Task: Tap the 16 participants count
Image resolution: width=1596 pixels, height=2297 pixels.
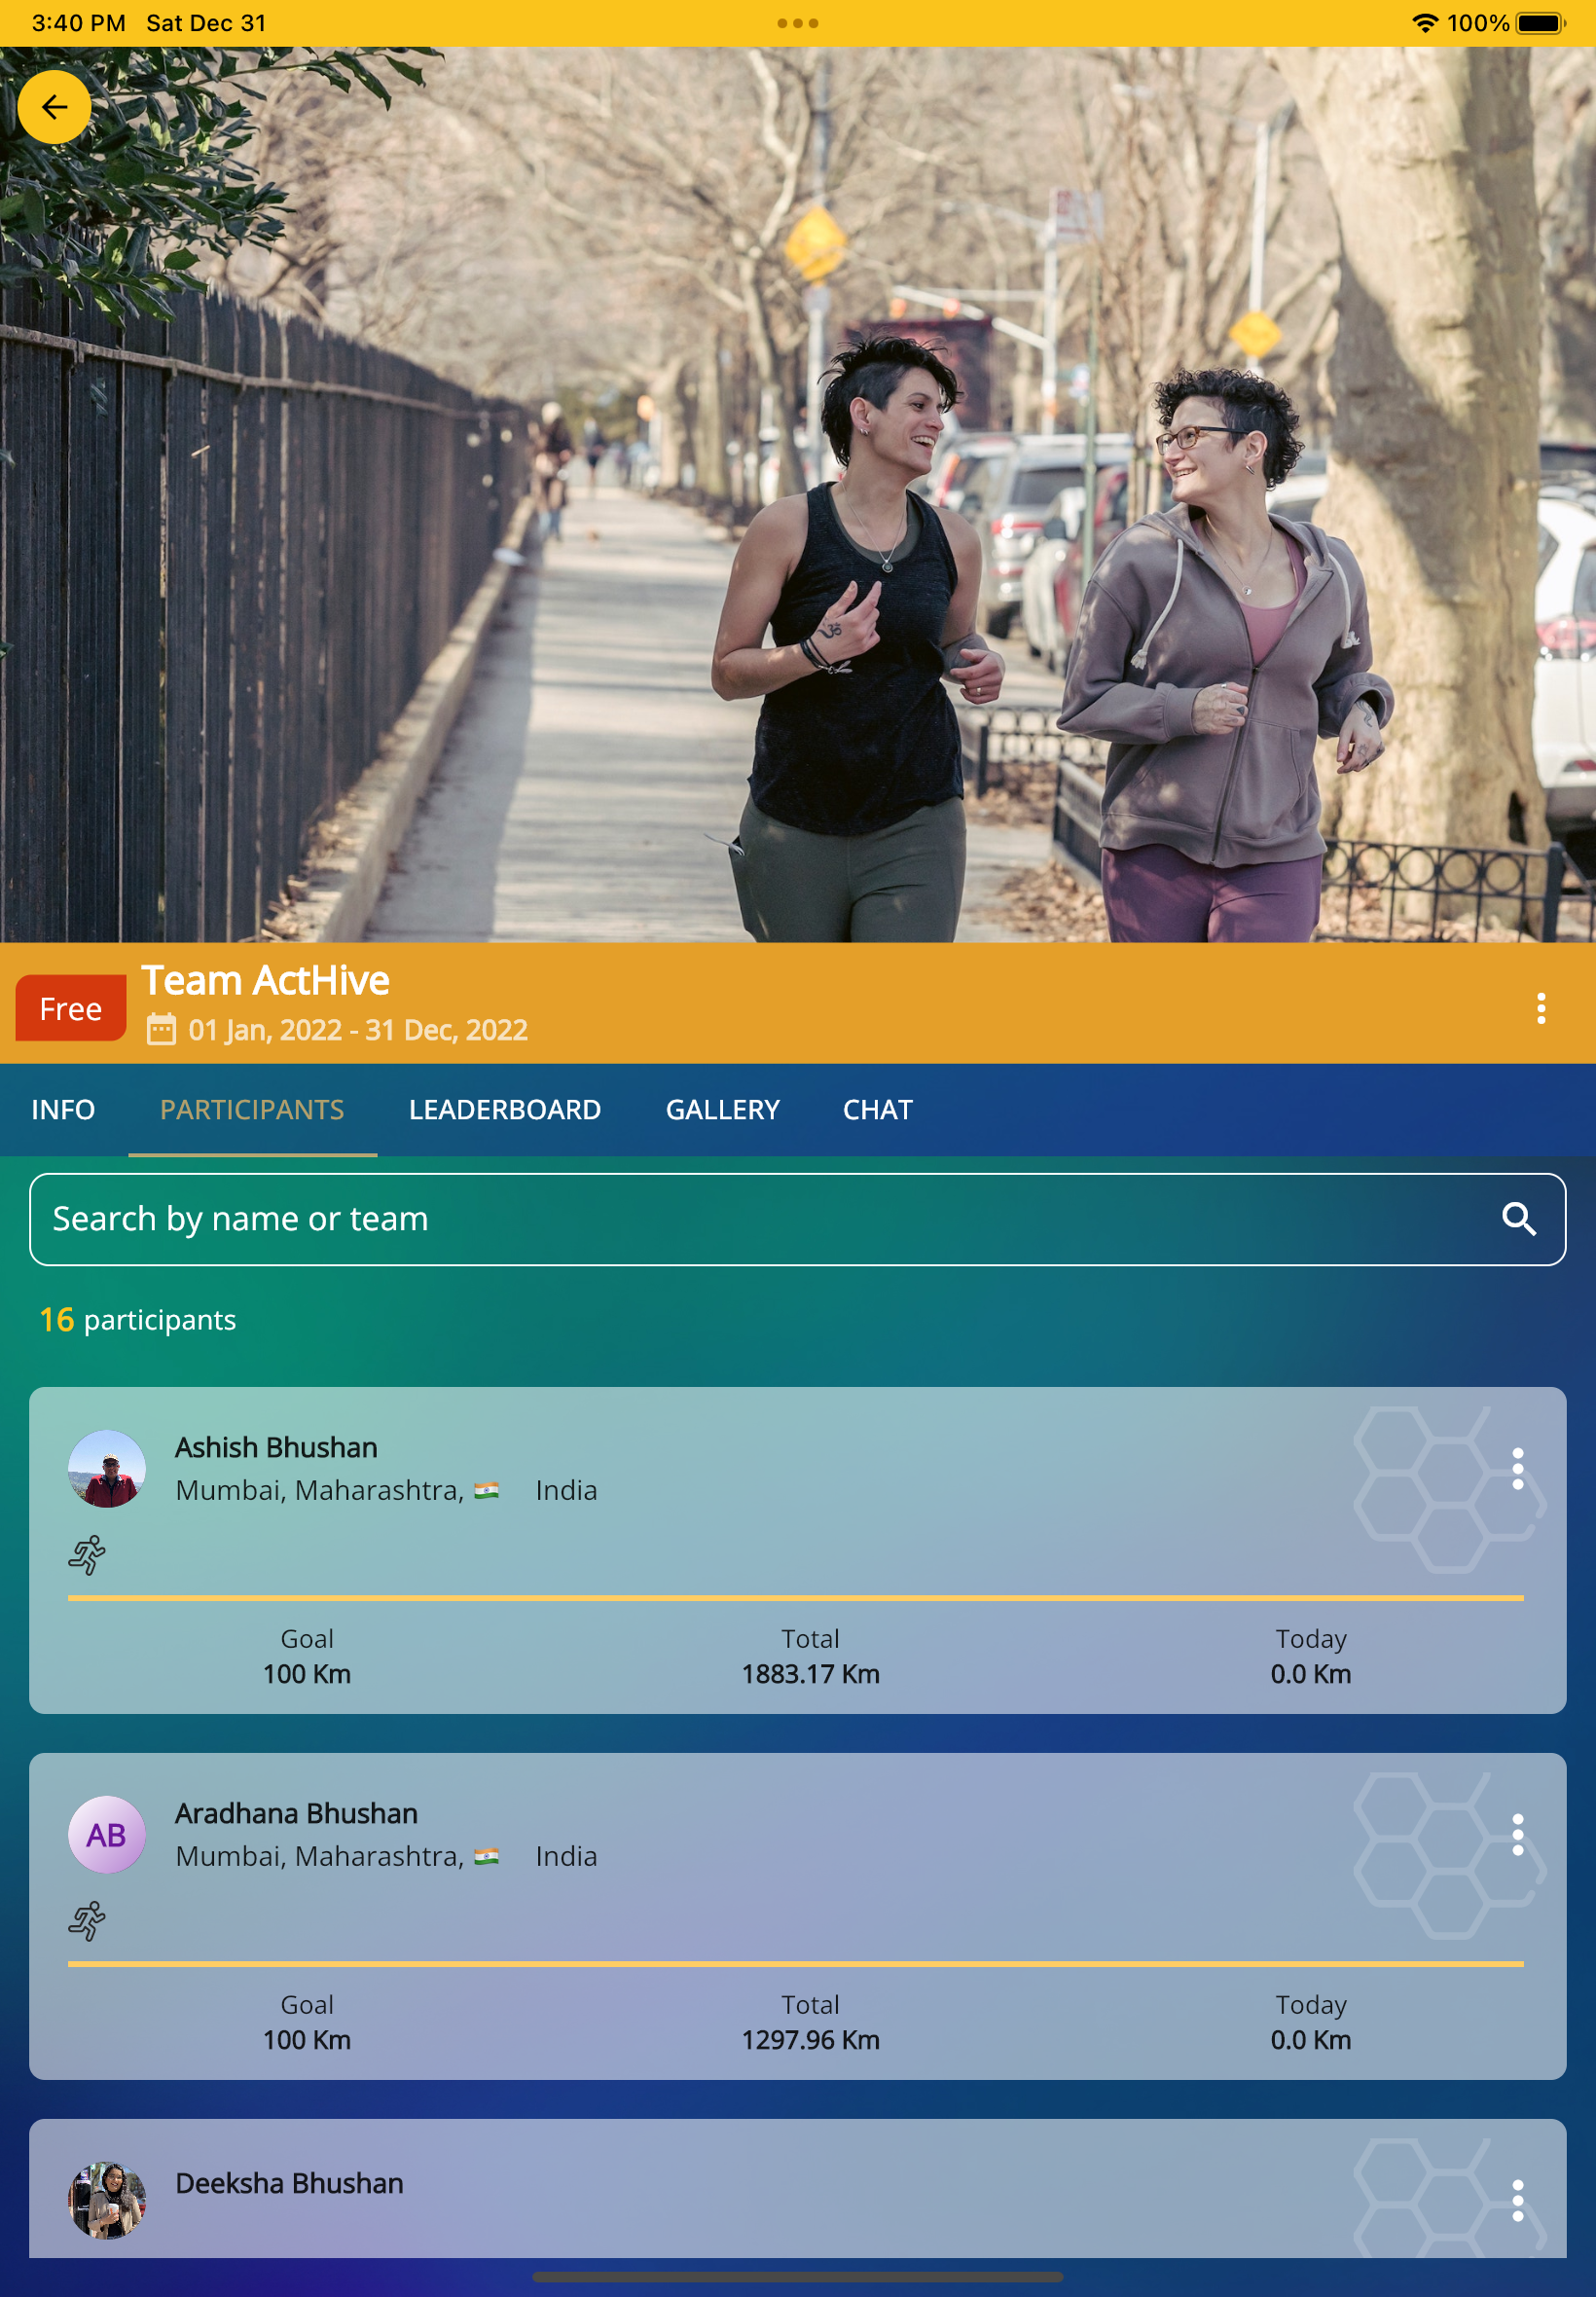Action: pyautogui.click(x=138, y=1320)
